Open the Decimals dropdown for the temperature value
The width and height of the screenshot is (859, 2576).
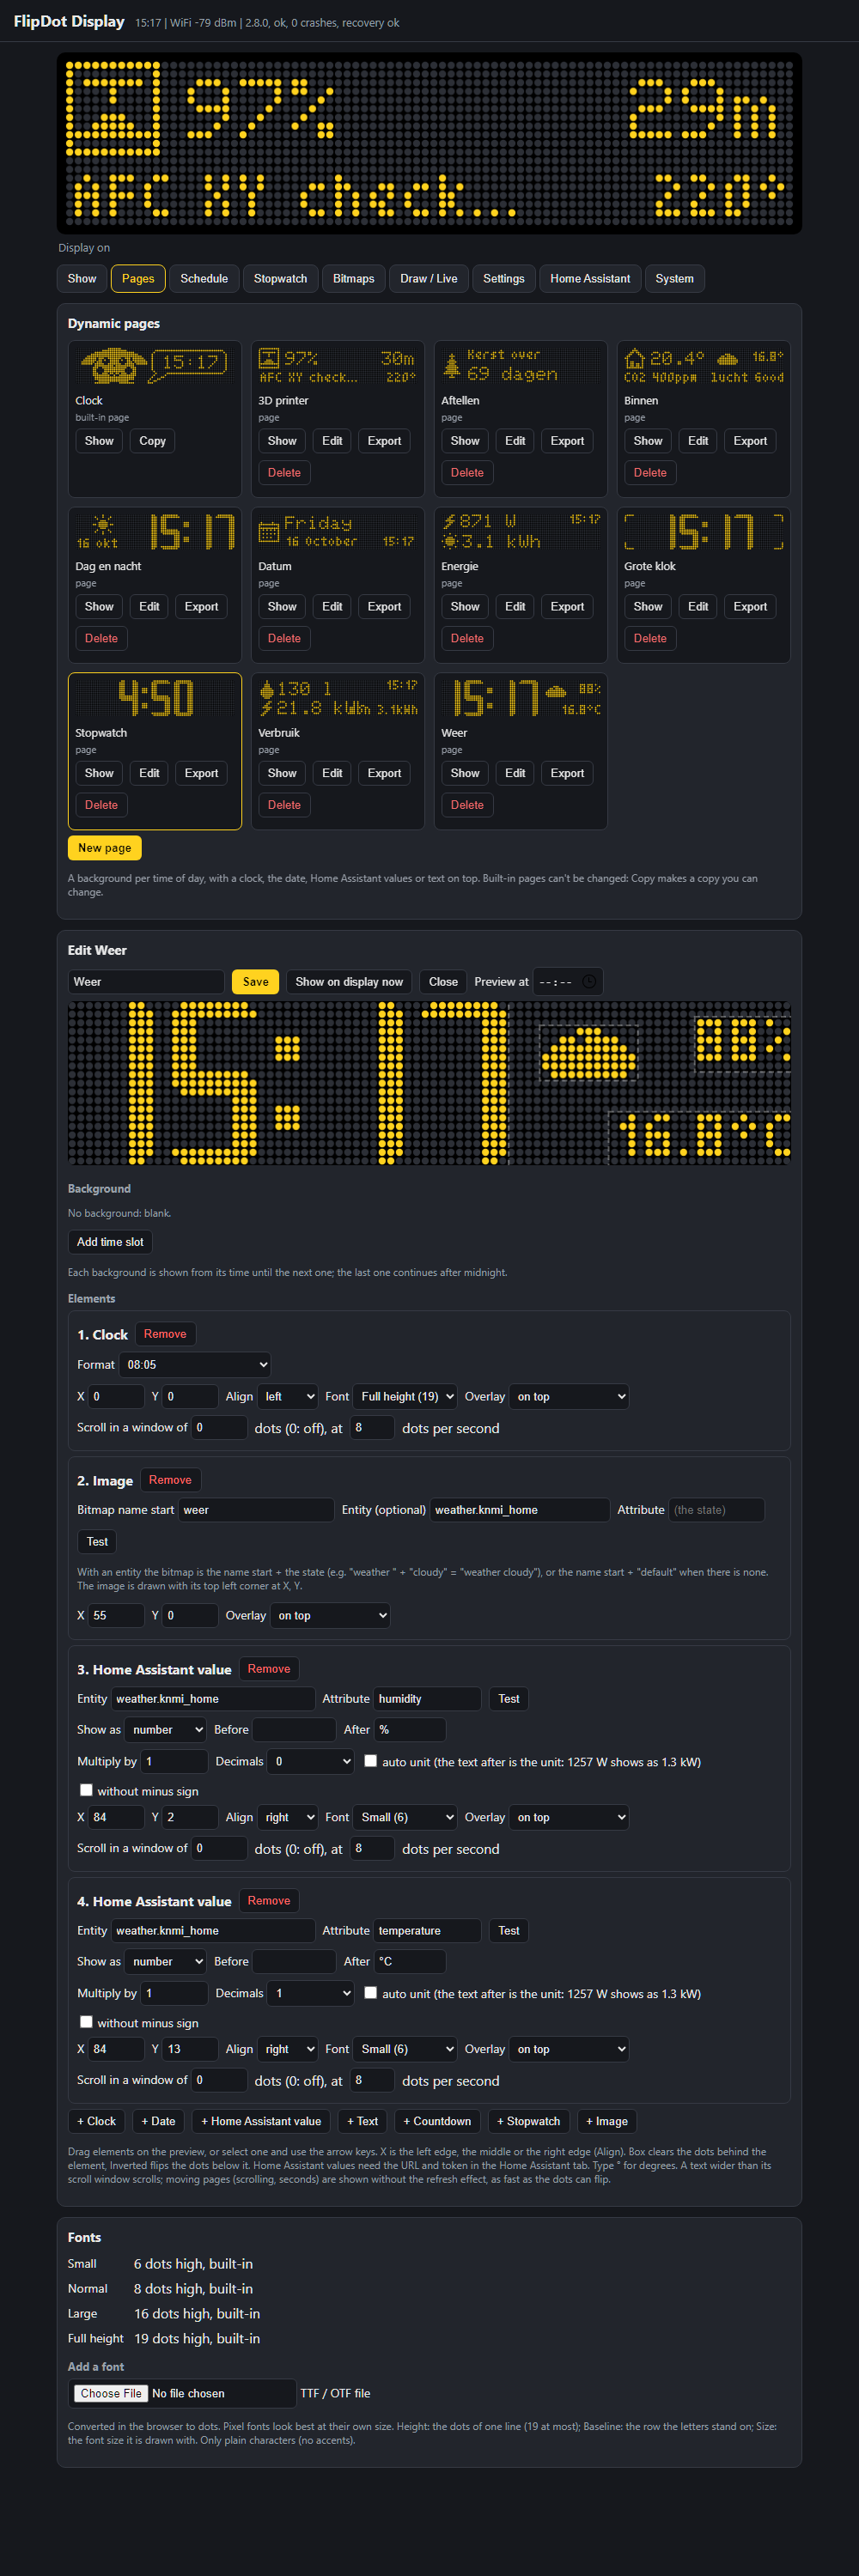click(x=311, y=1994)
